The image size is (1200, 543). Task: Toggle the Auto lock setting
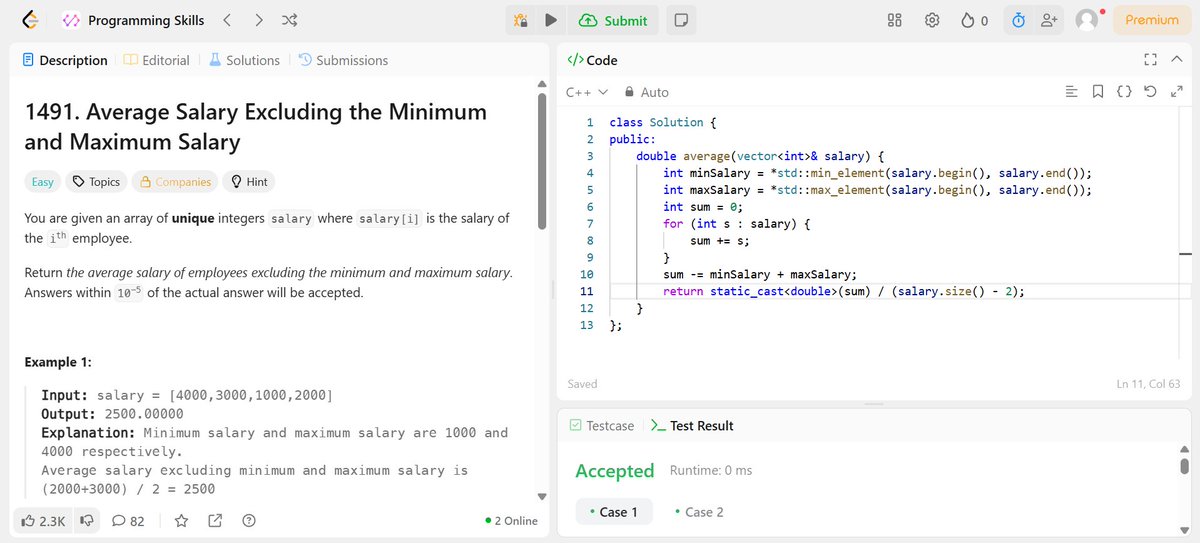pos(646,92)
